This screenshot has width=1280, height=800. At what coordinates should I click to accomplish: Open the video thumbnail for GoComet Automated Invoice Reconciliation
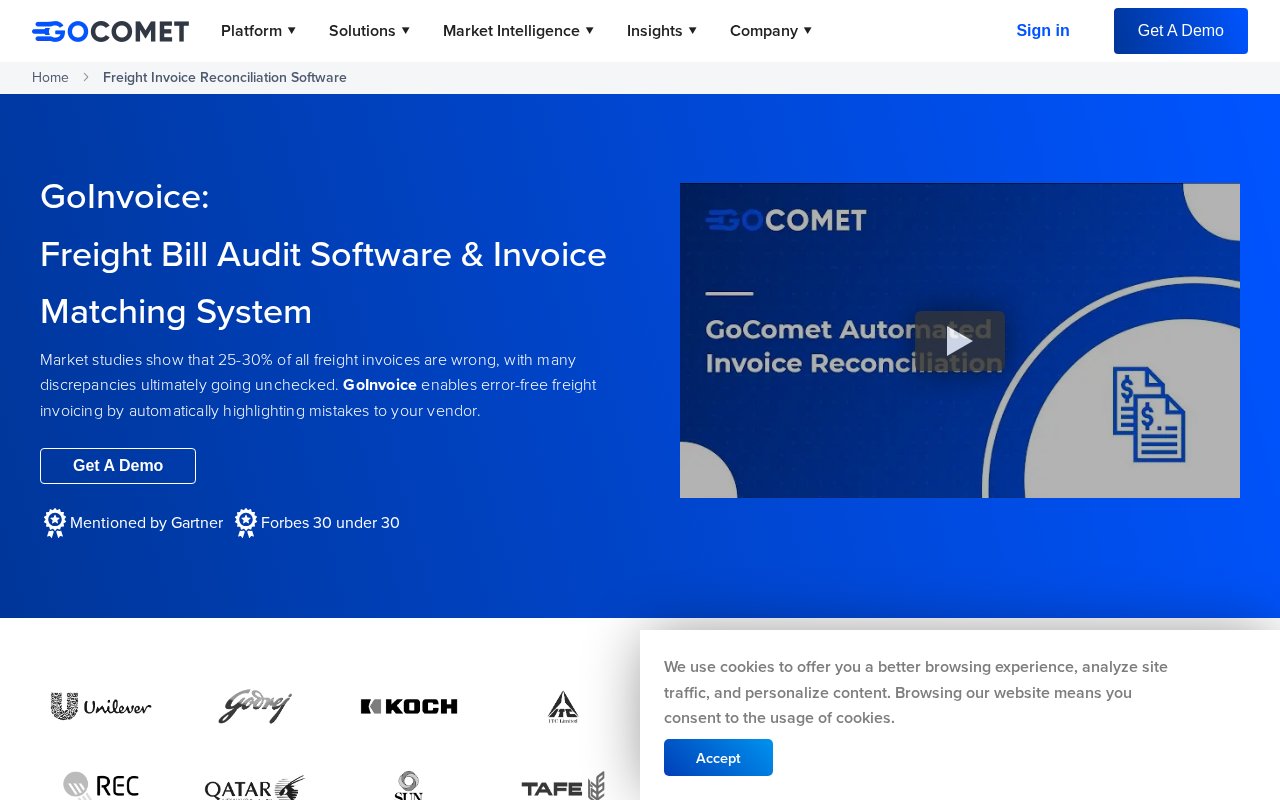click(x=960, y=341)
